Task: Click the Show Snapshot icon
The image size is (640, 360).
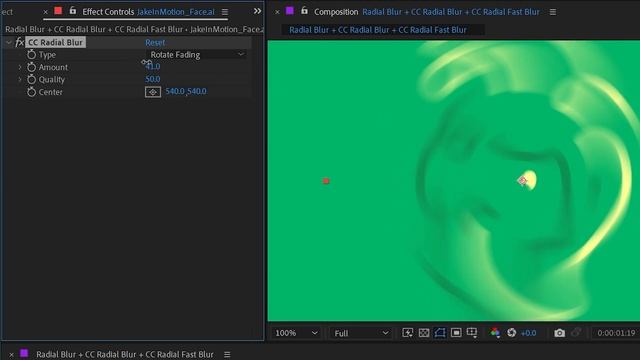Action: pyautogui.click(x=576, y=333)
